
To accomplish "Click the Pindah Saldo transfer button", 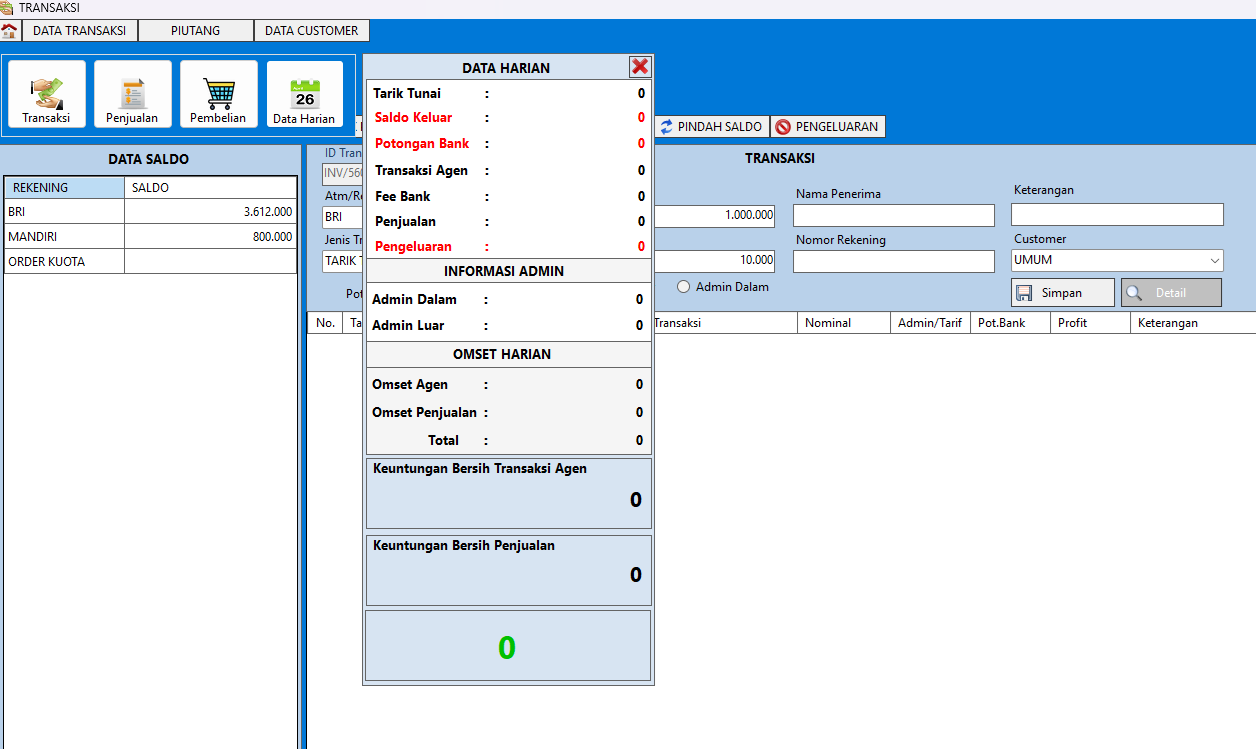I will point(711,127).
